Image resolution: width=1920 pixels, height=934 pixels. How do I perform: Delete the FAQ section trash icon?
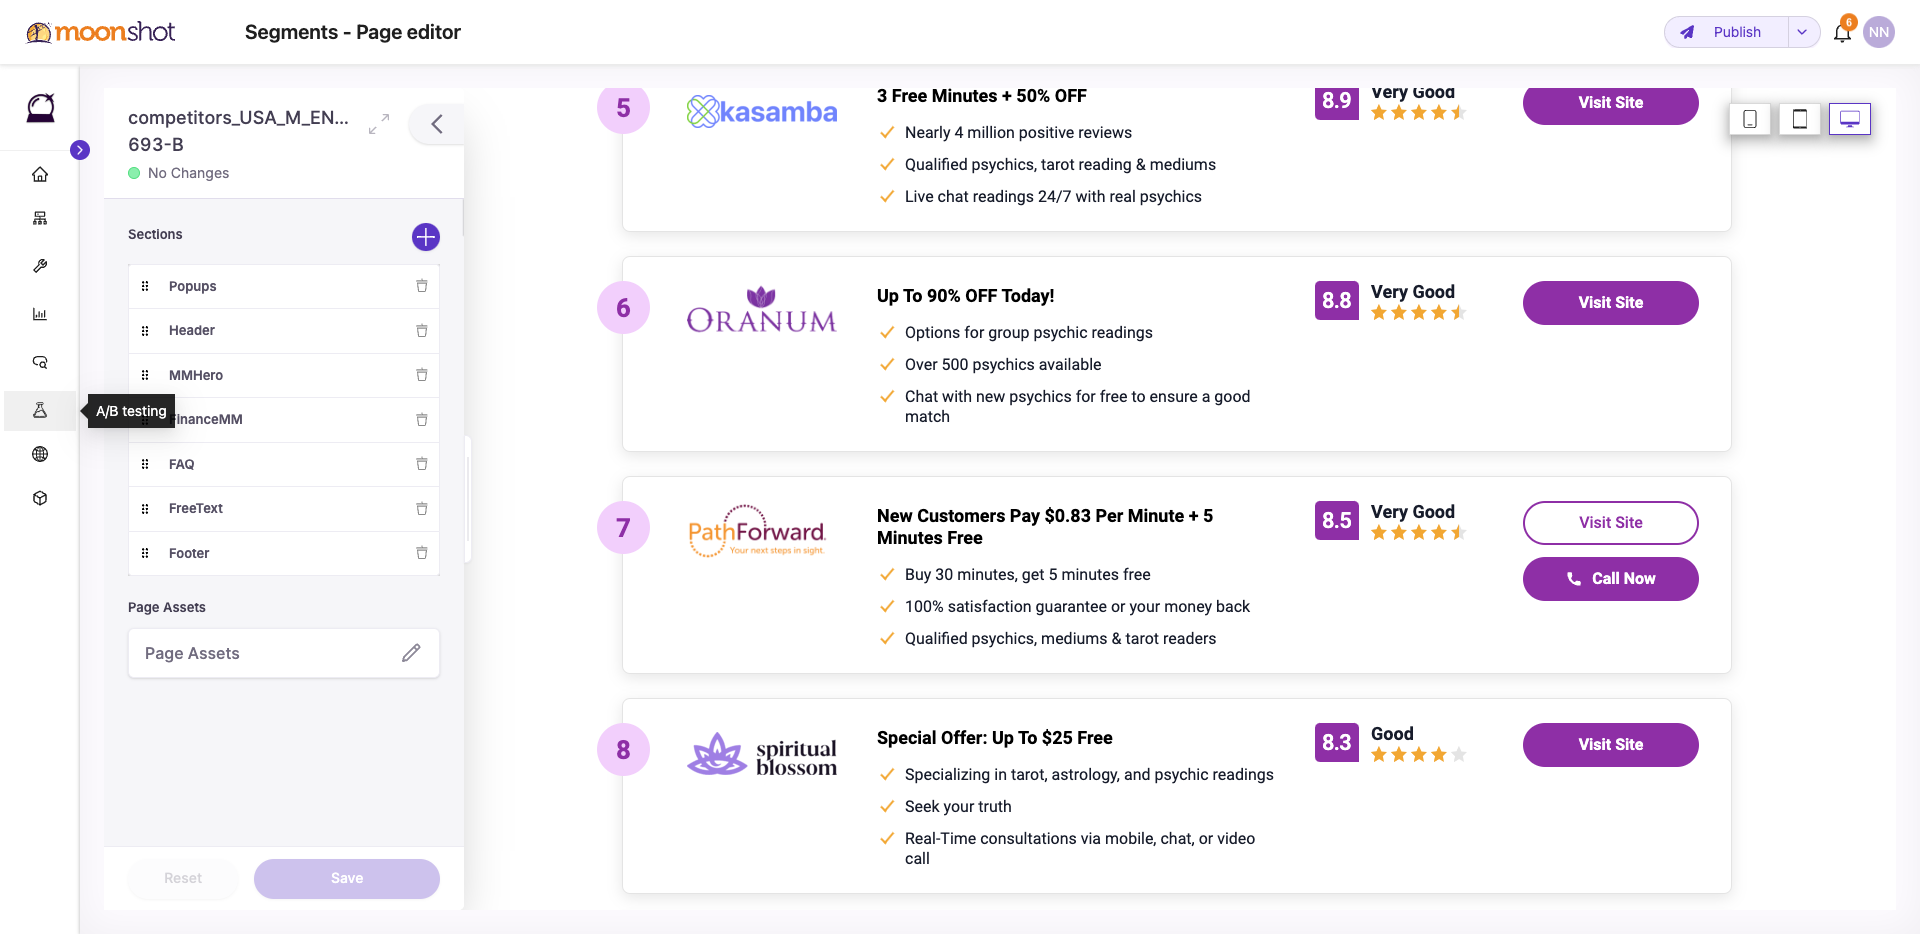tap(422, 464)
